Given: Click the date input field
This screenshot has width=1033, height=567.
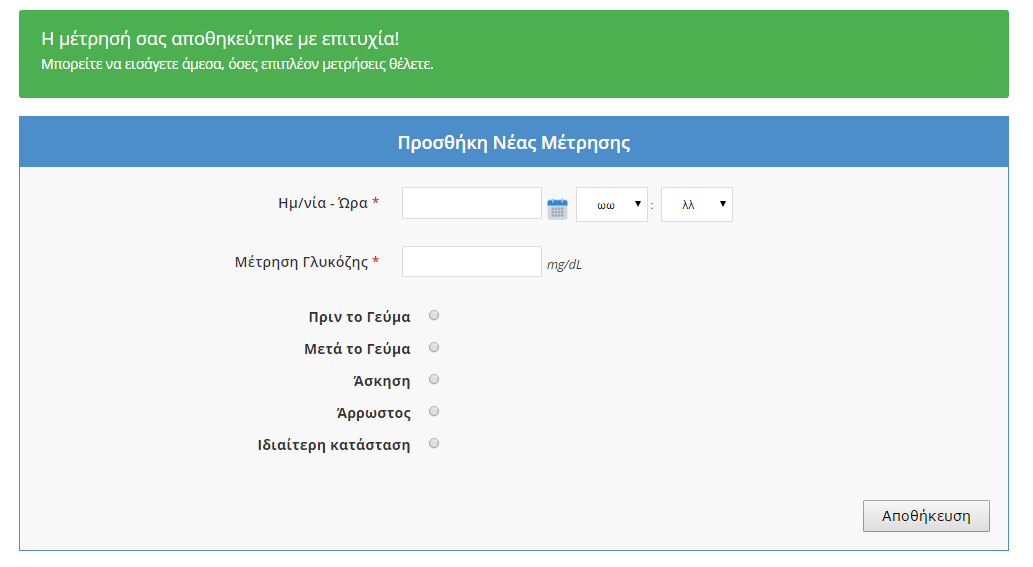Looking at the screenshot, I should click(x=471, y=203).
